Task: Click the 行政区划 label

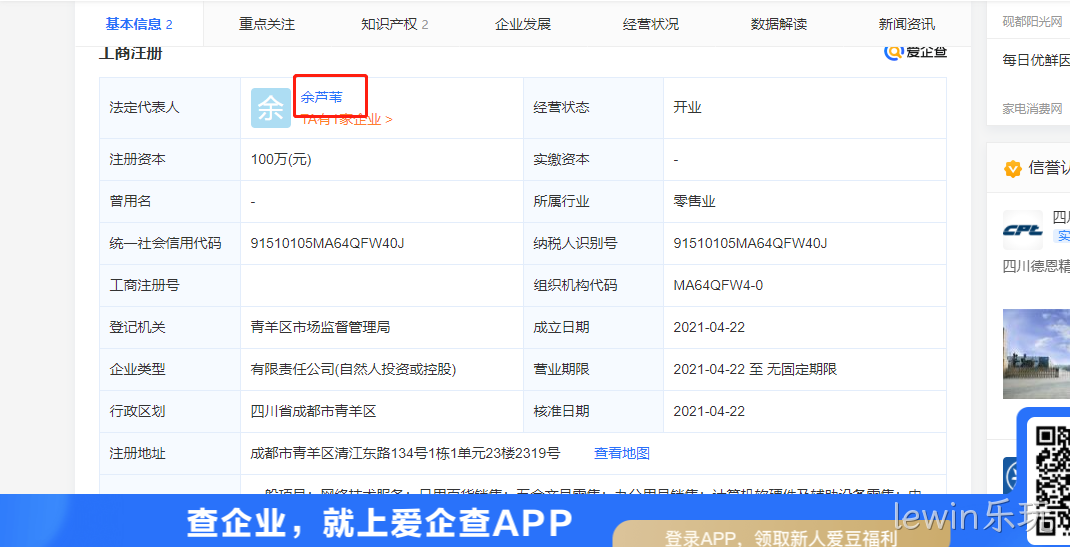Action: click(137, 411)
